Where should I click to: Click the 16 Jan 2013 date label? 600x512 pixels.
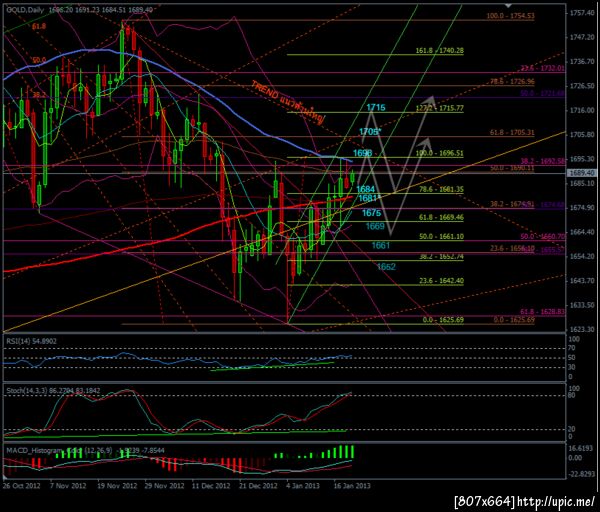coord(352,486)
